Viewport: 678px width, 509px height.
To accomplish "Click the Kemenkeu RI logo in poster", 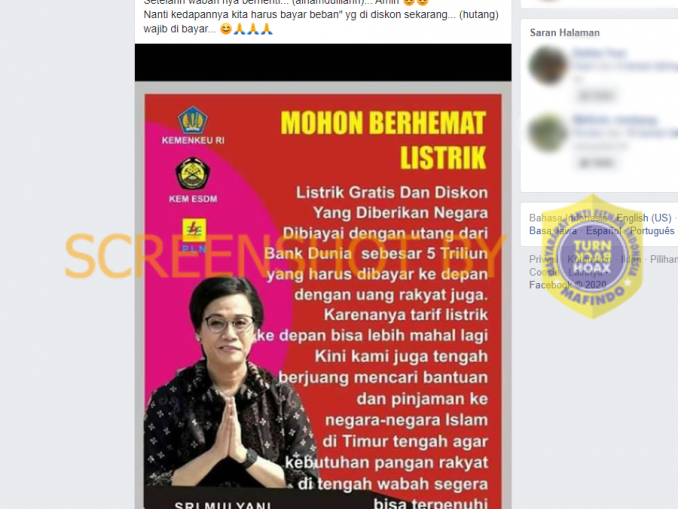I will 193,120.
